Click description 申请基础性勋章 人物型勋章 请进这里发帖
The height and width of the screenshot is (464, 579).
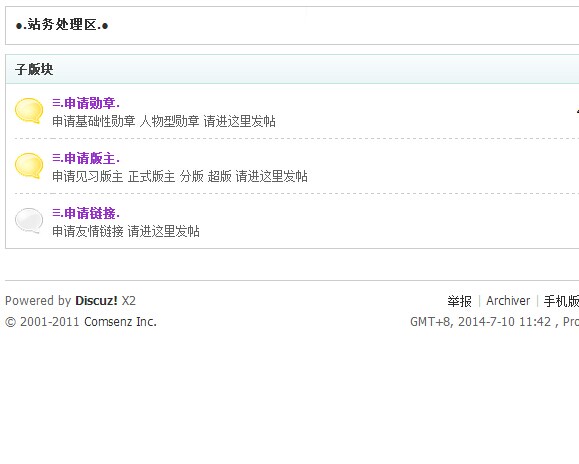(x=164, y=121)
